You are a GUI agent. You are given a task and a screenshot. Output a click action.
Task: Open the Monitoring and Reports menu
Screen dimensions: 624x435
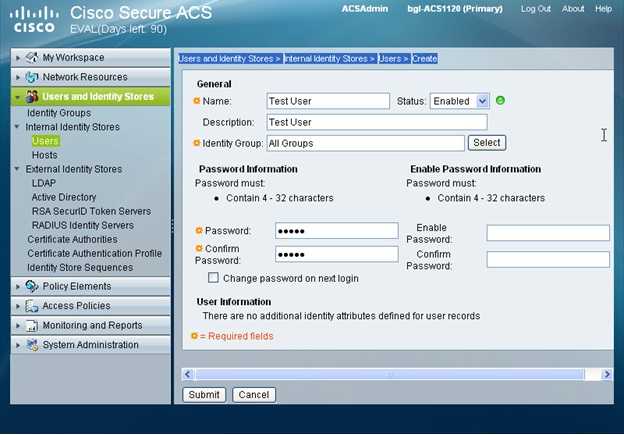pos(91,325)
